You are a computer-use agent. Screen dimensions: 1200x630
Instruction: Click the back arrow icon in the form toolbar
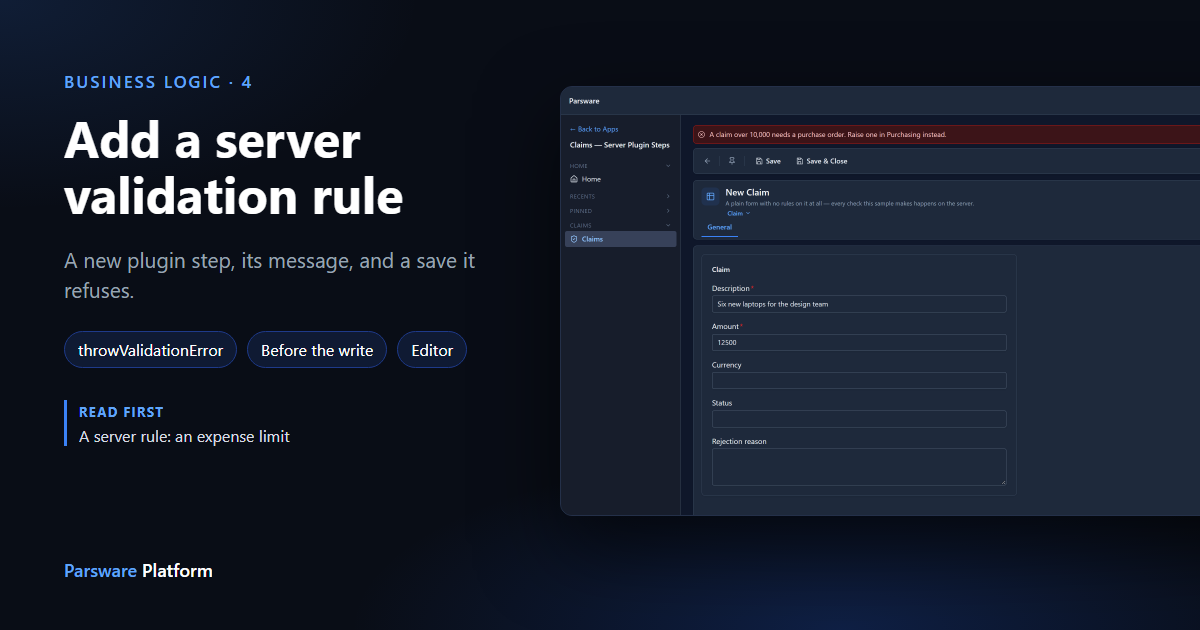(x=708, y=161)
